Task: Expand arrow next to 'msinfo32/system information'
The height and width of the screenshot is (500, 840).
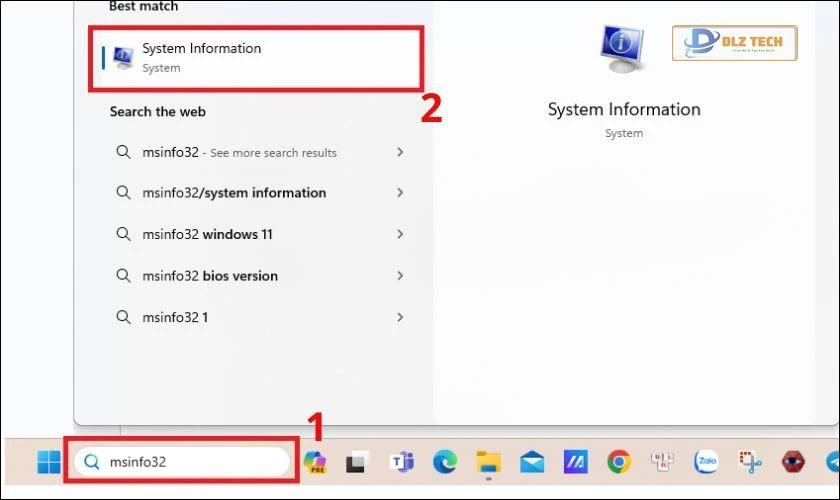Action: (400, 193)
